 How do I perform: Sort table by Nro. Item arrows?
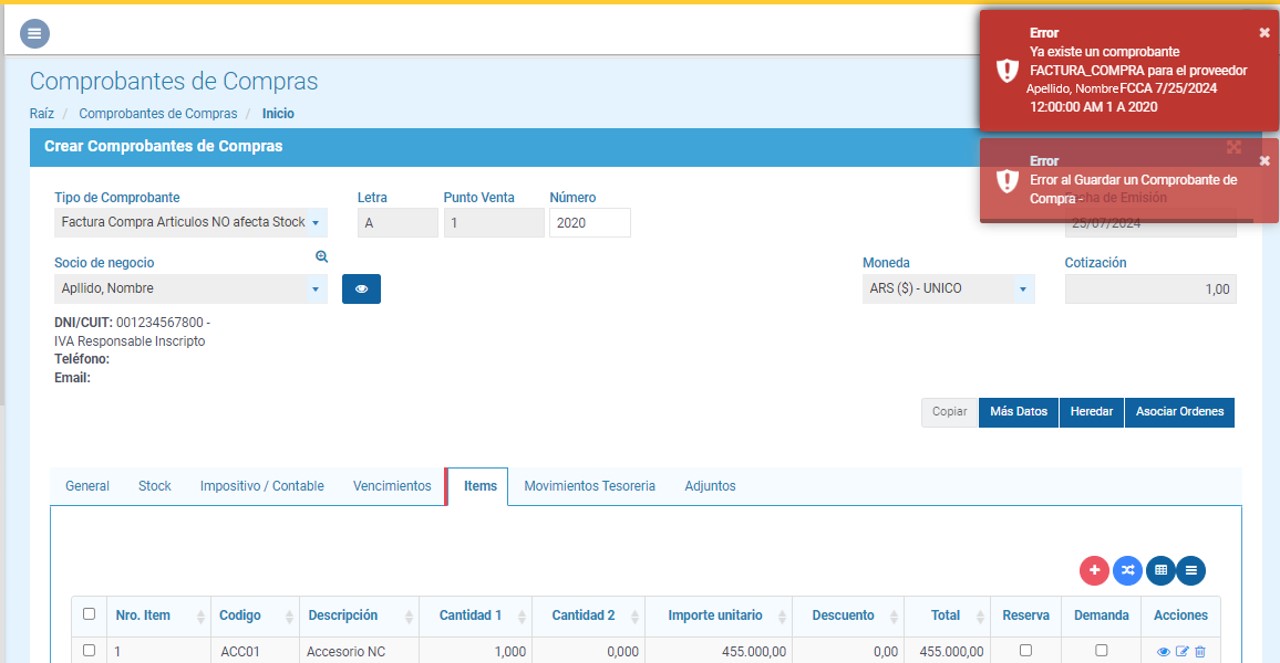[200, 616]
